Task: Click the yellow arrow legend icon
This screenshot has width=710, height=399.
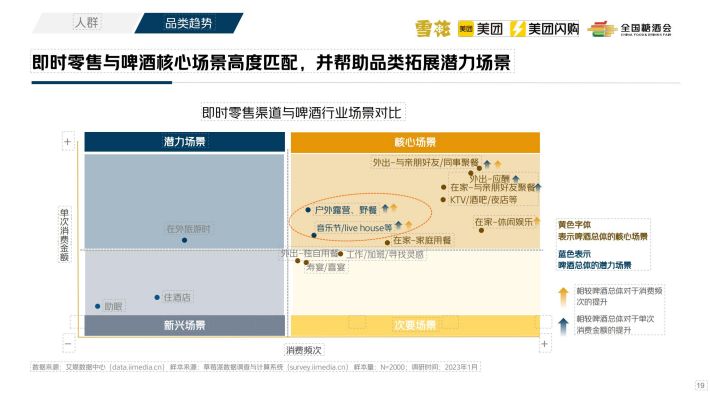Action: pos(563,296)
